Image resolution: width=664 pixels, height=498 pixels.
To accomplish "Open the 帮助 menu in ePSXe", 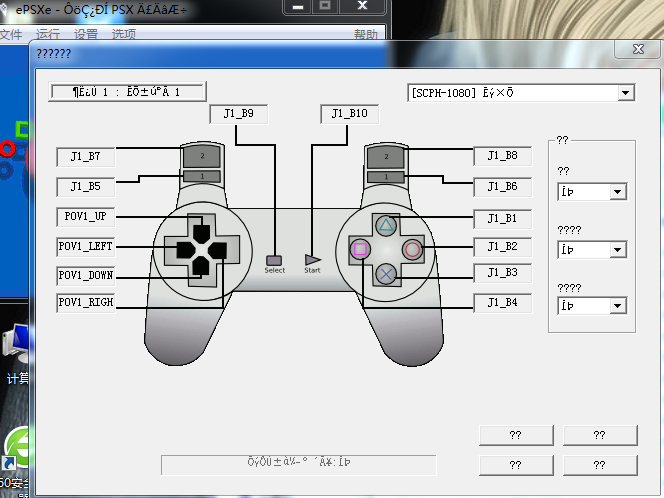I will pos(365,34).
